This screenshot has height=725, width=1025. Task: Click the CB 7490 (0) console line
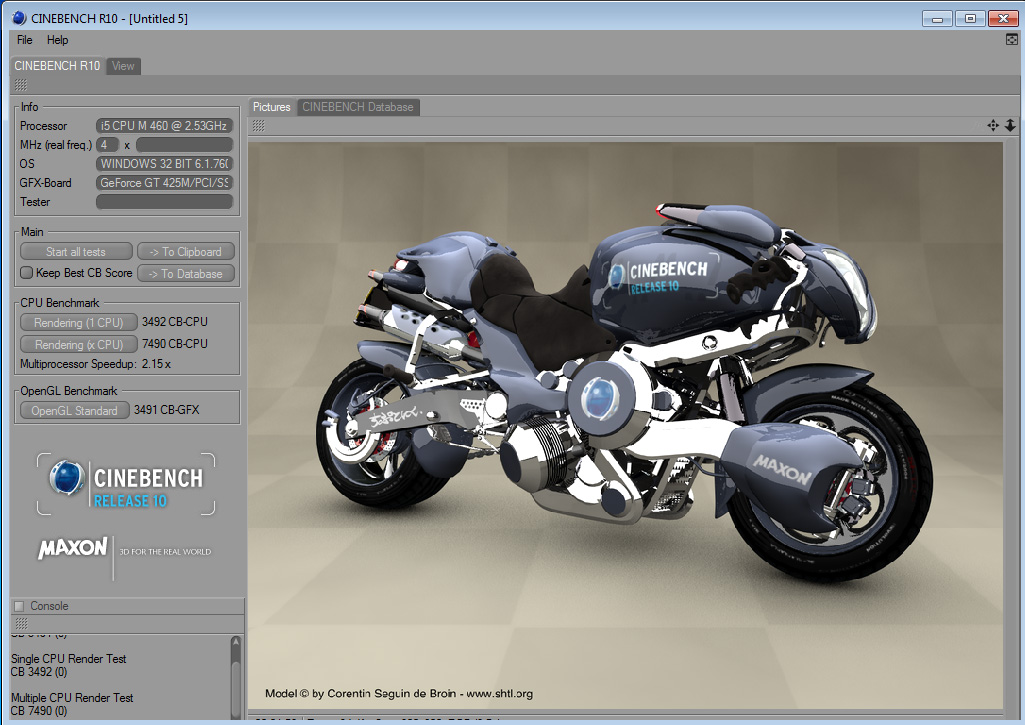(x=39, y=711)
